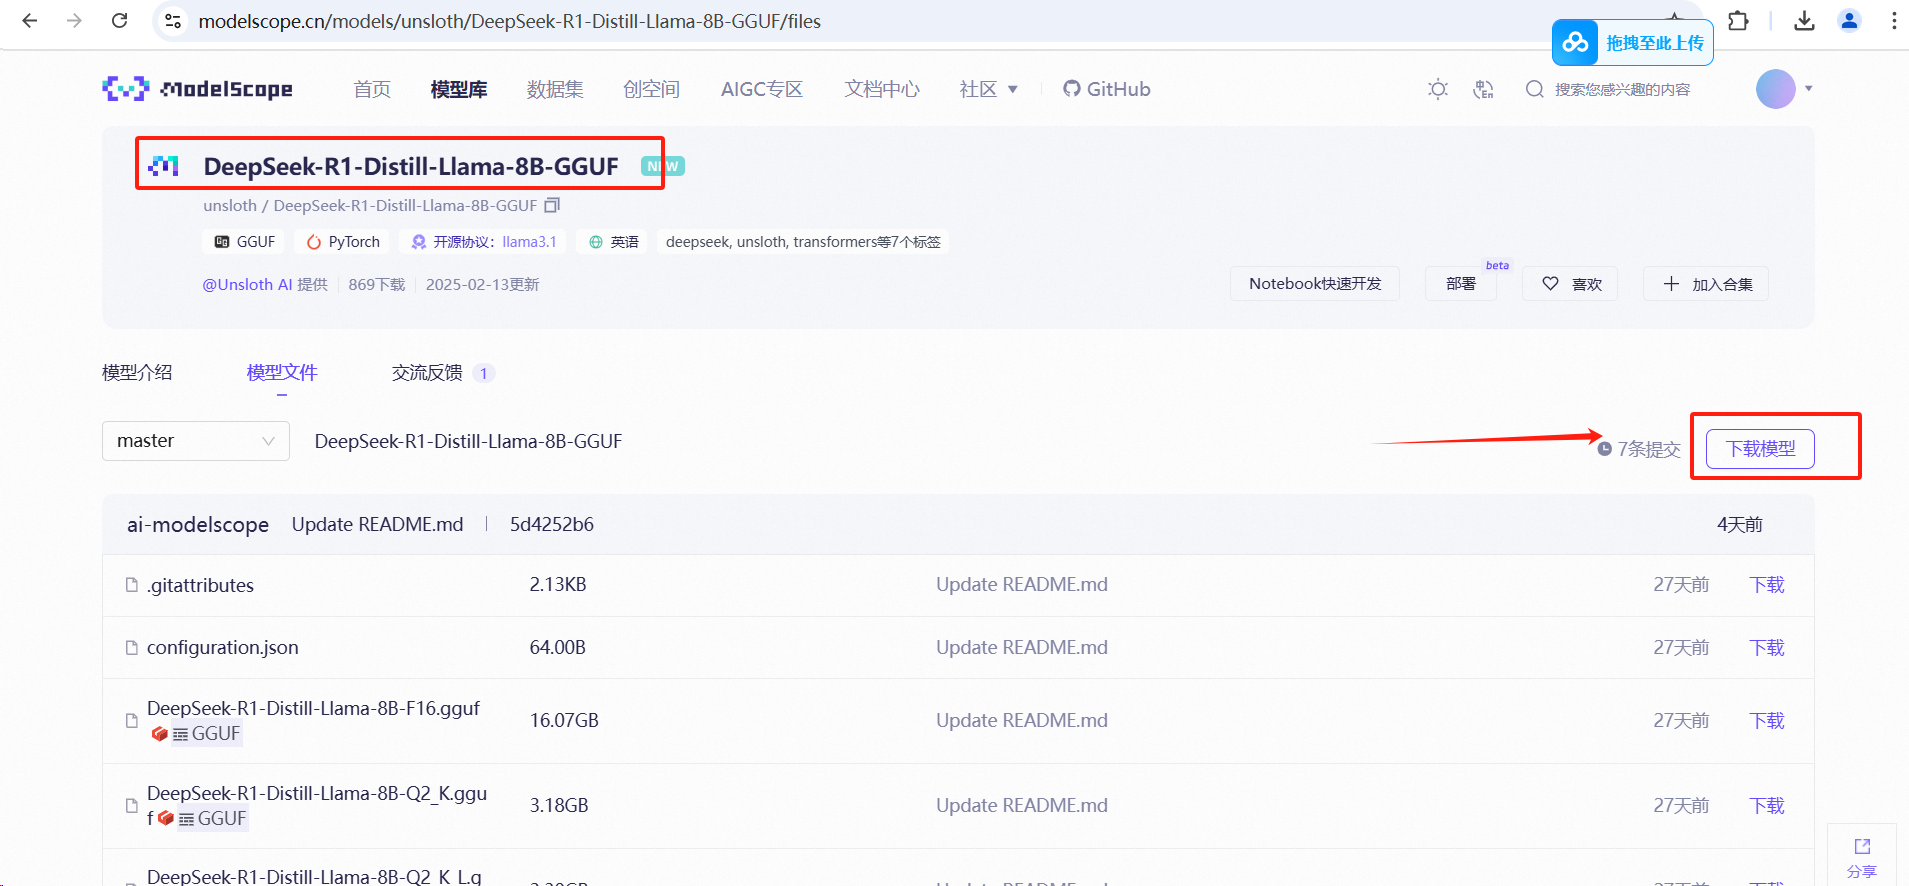Switch to the 模型文件 tab
The width and height of the screenshot is (1909, 886).
click(x=282, y=373)
